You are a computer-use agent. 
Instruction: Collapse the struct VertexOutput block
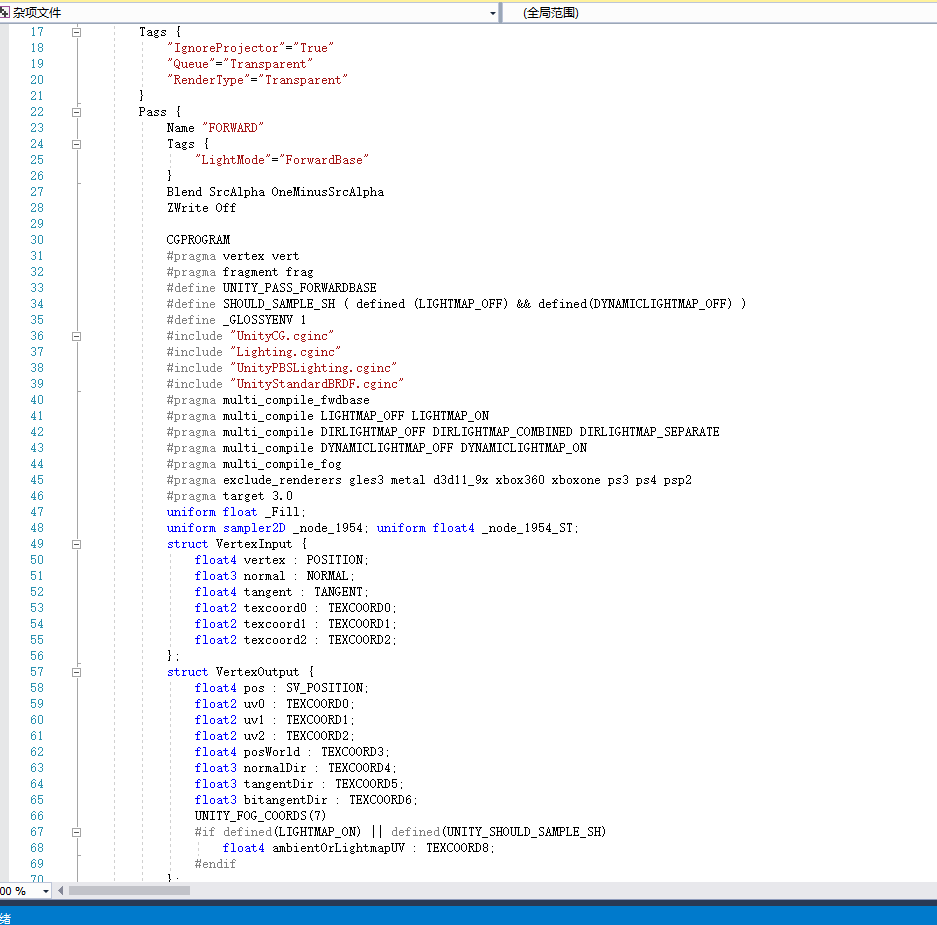coord(77,672)
